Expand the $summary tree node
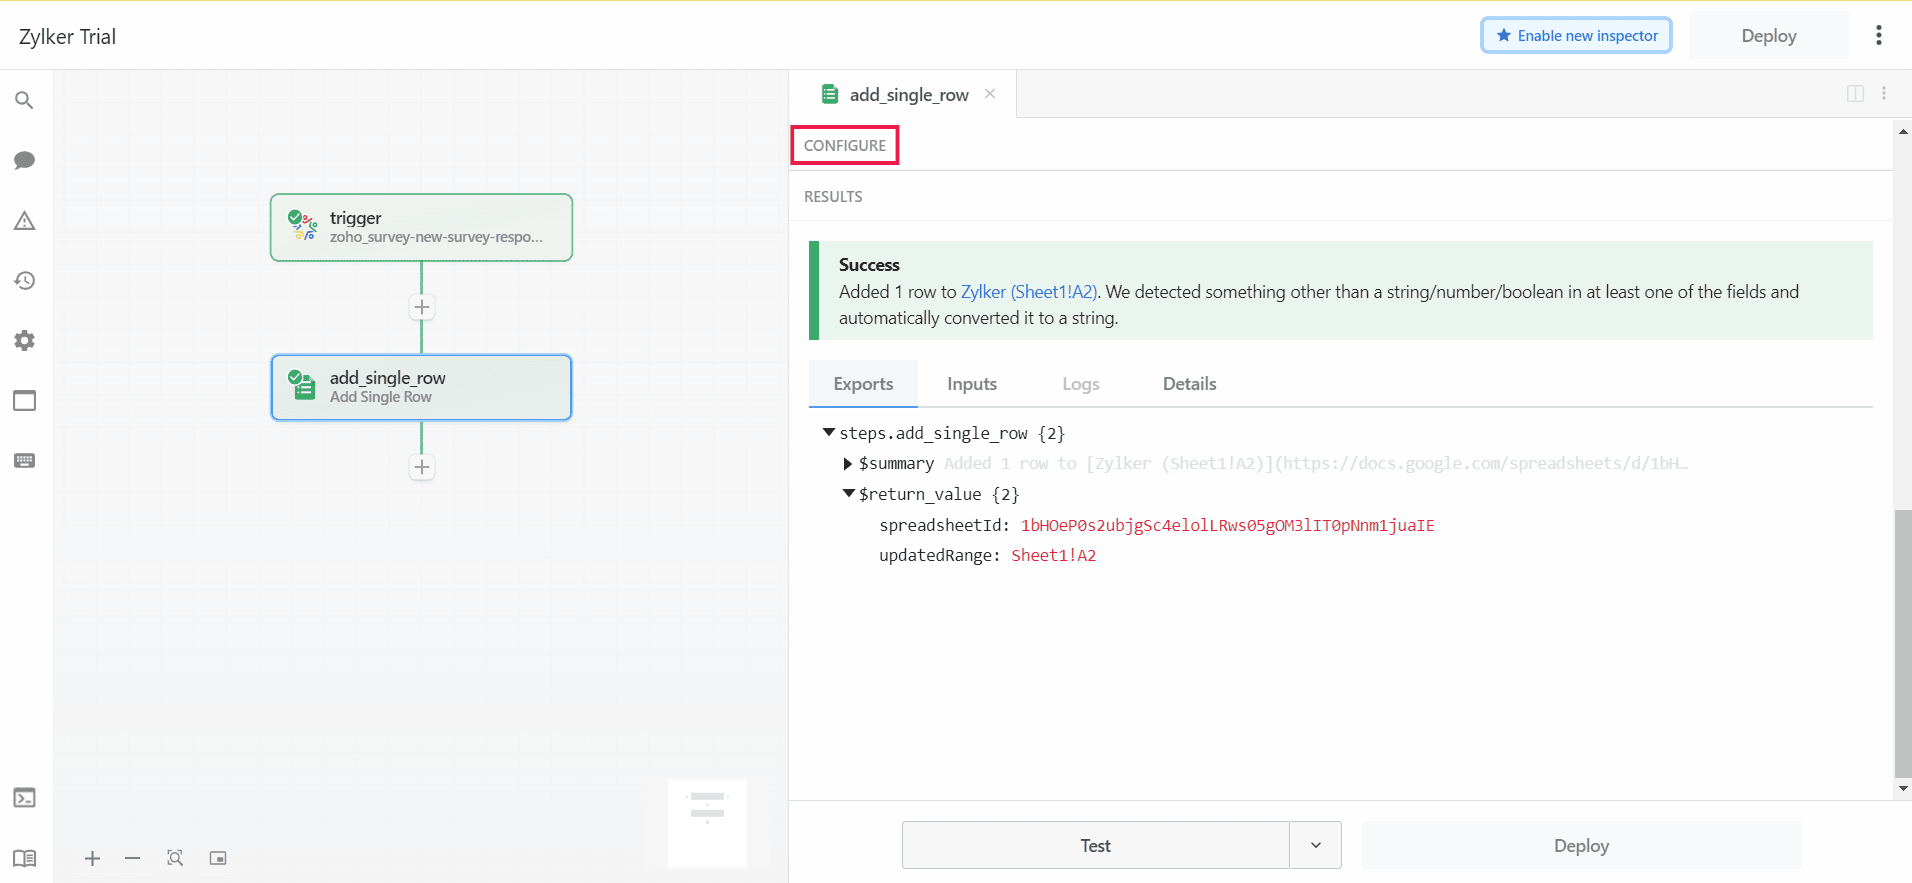The image size is (1912, 883). click(848, 463)
